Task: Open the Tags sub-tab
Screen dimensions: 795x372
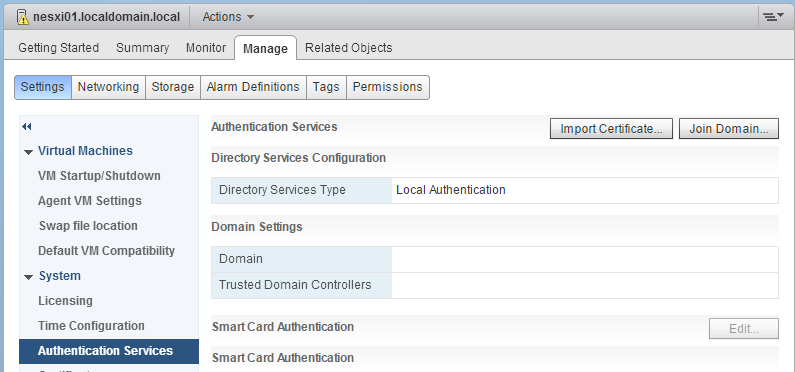Action: click(x=326, y=87)
